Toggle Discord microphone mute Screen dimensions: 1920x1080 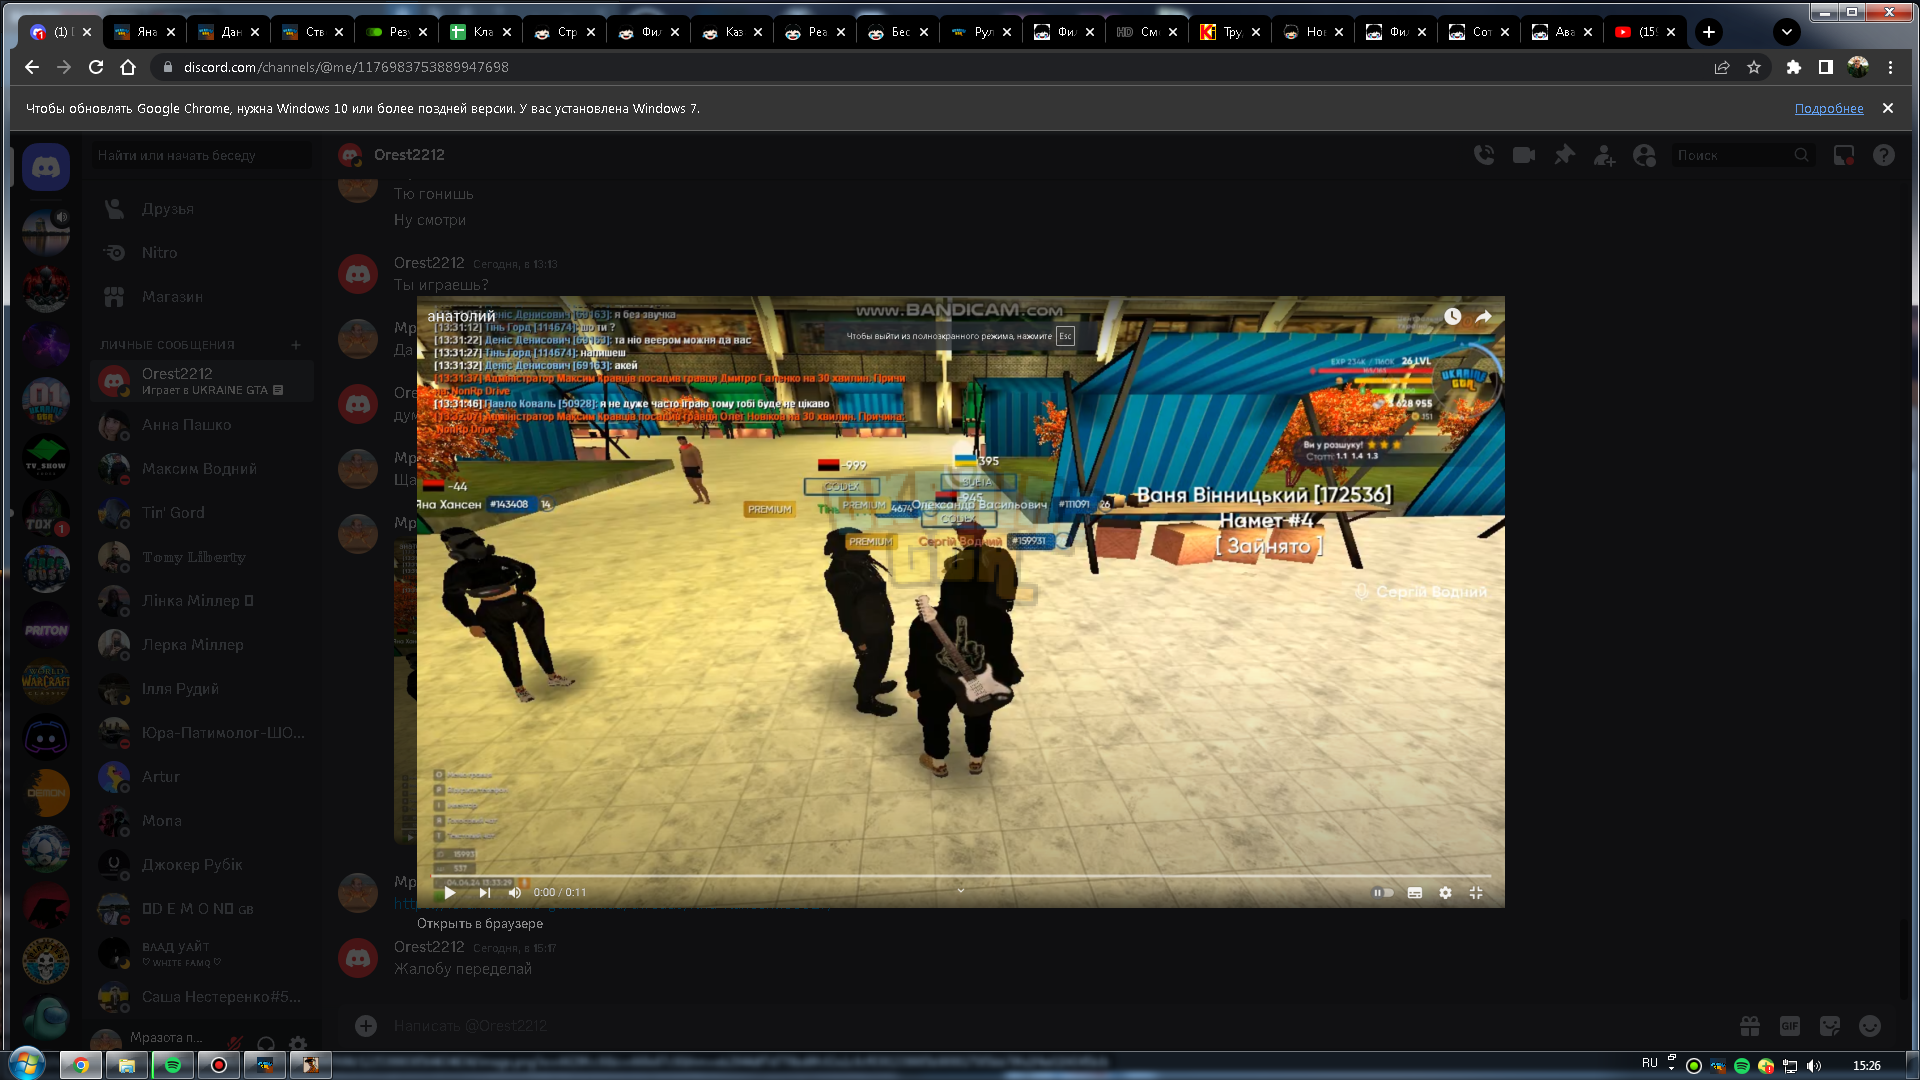pyautogui.click(x=235, y=1042)
